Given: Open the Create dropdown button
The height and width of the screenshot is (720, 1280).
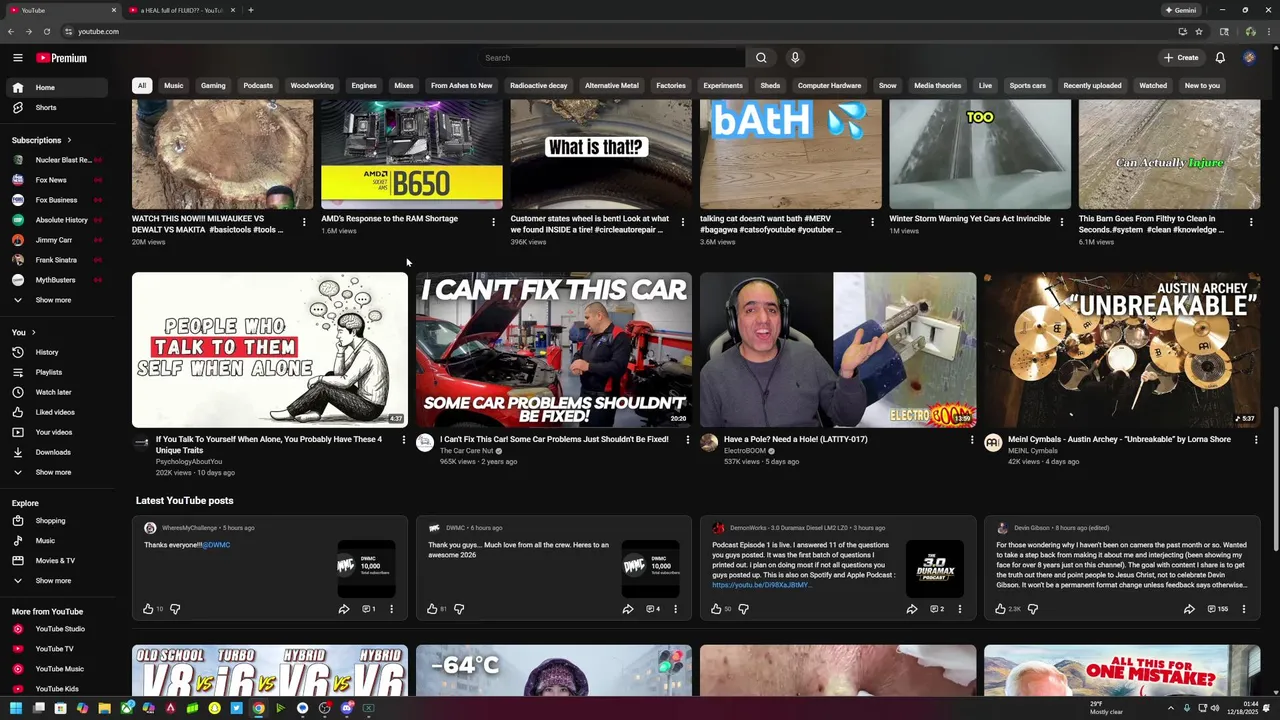Looking at the screenshot, I should pos(1181,58).
